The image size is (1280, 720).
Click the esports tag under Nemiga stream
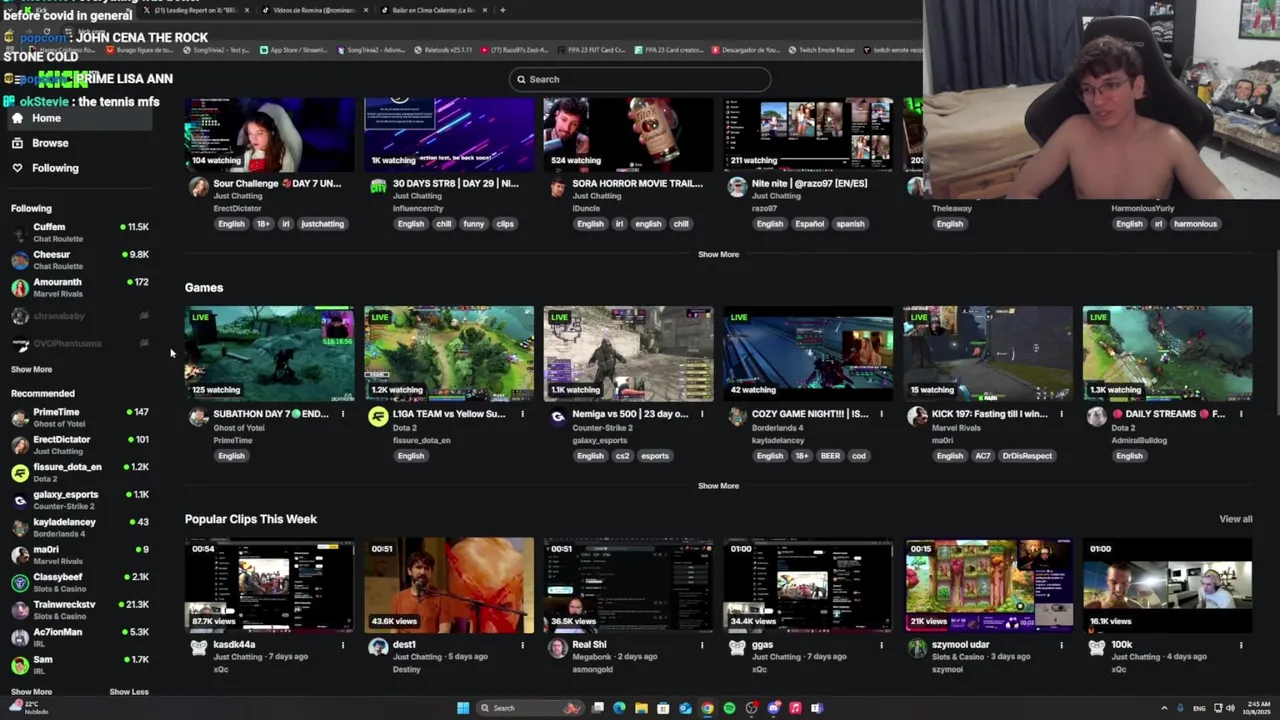tap(655, 456)
